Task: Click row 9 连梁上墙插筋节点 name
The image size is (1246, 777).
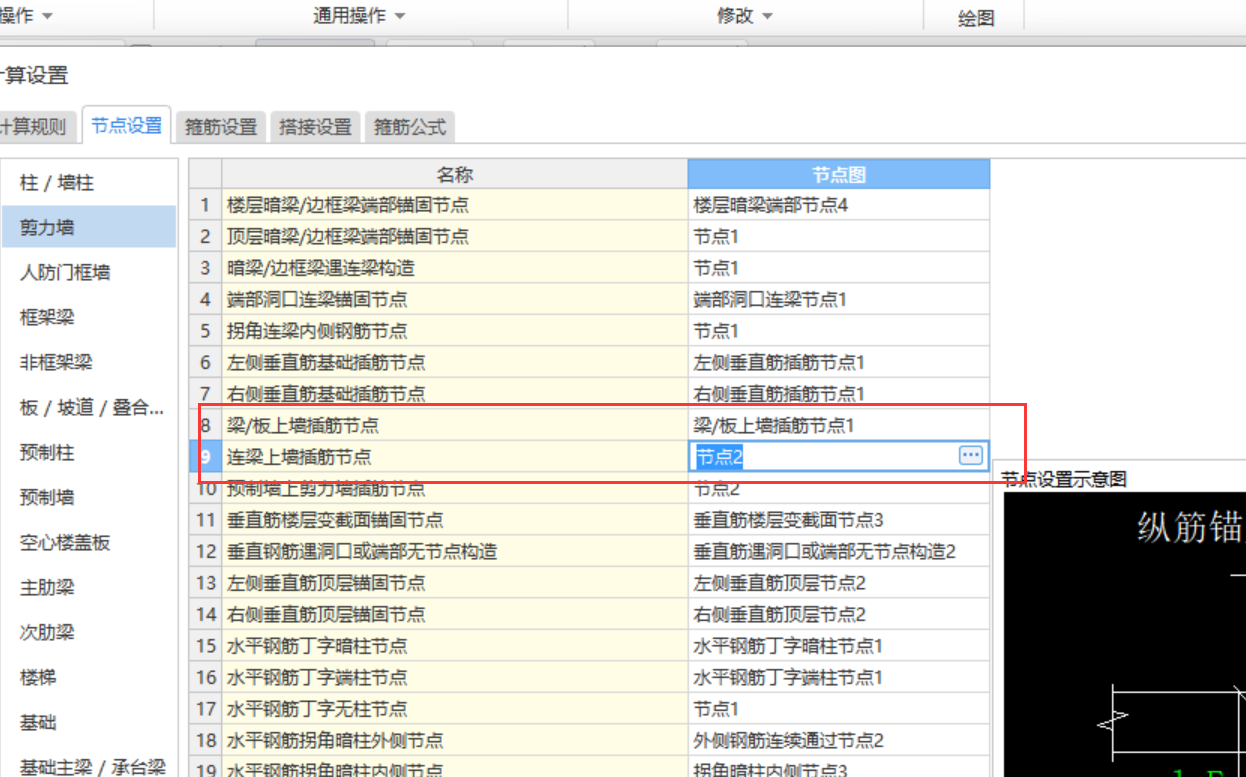Action: [455, 457]
